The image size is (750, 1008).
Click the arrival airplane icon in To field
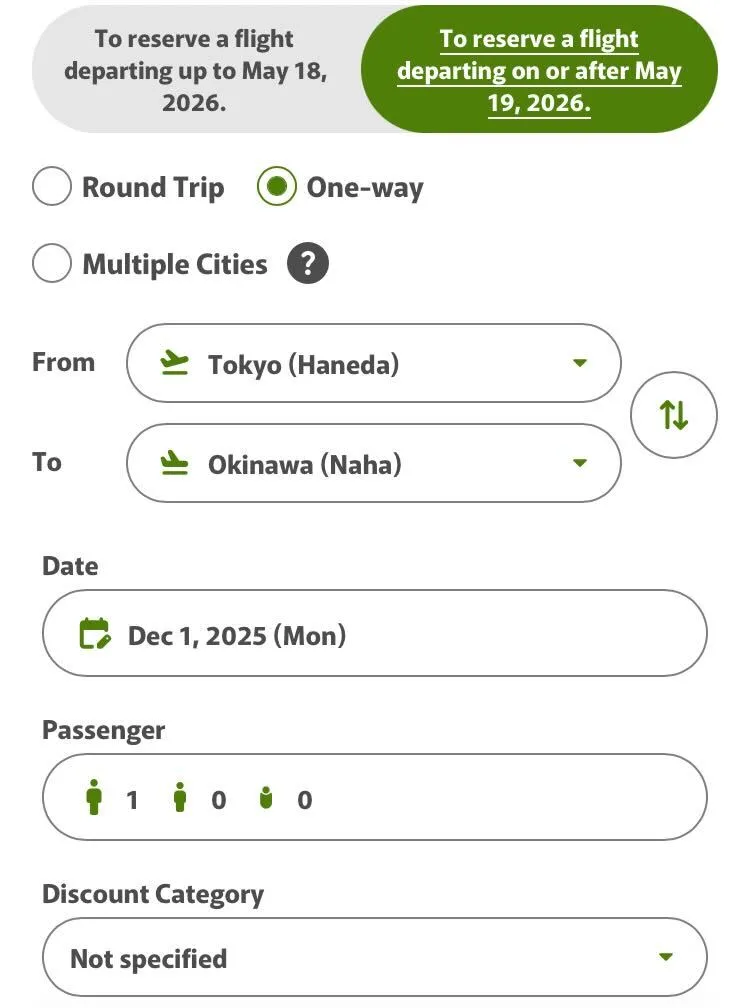pos(174,464)
